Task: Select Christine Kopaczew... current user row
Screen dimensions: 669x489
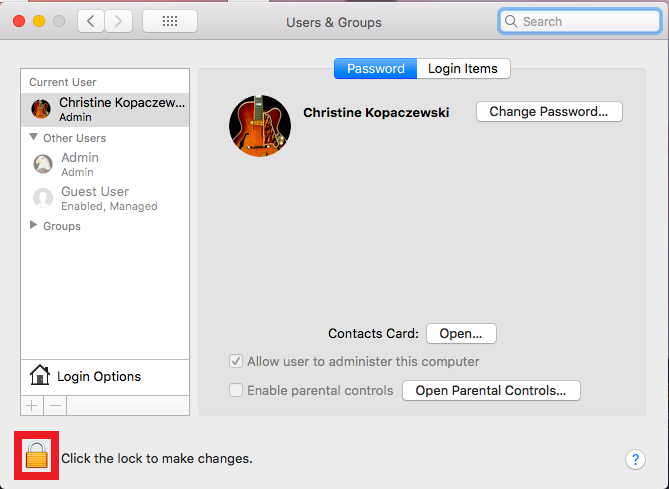Action: pos(105,110)
